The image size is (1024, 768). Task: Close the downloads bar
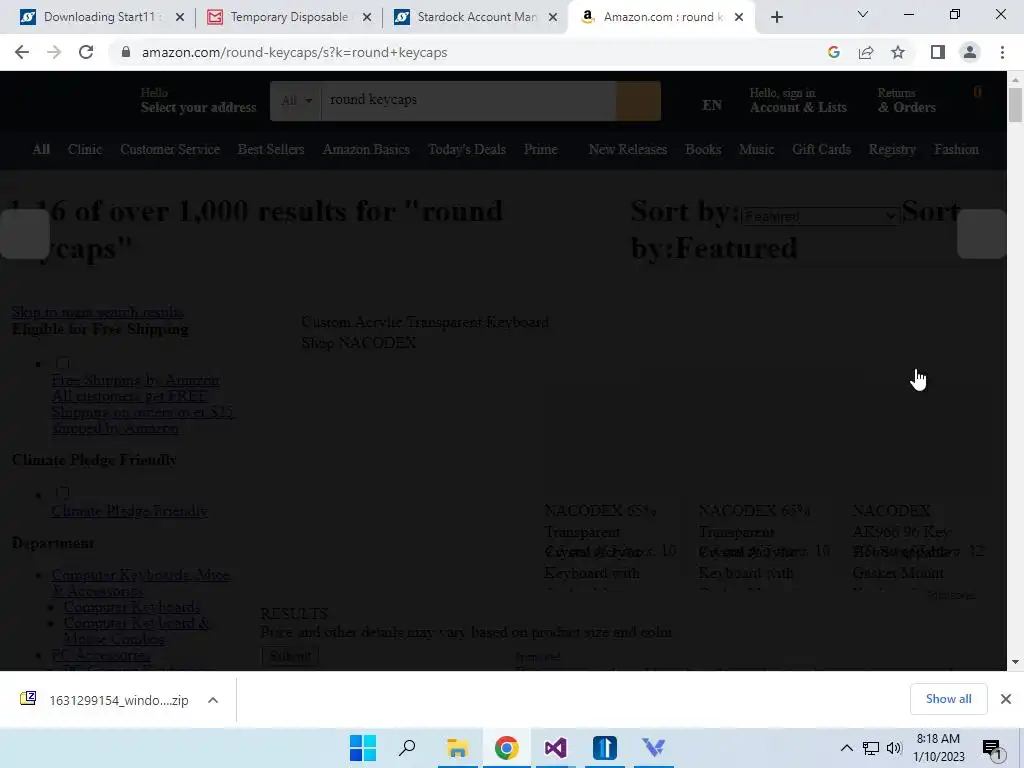(1006, 699)
